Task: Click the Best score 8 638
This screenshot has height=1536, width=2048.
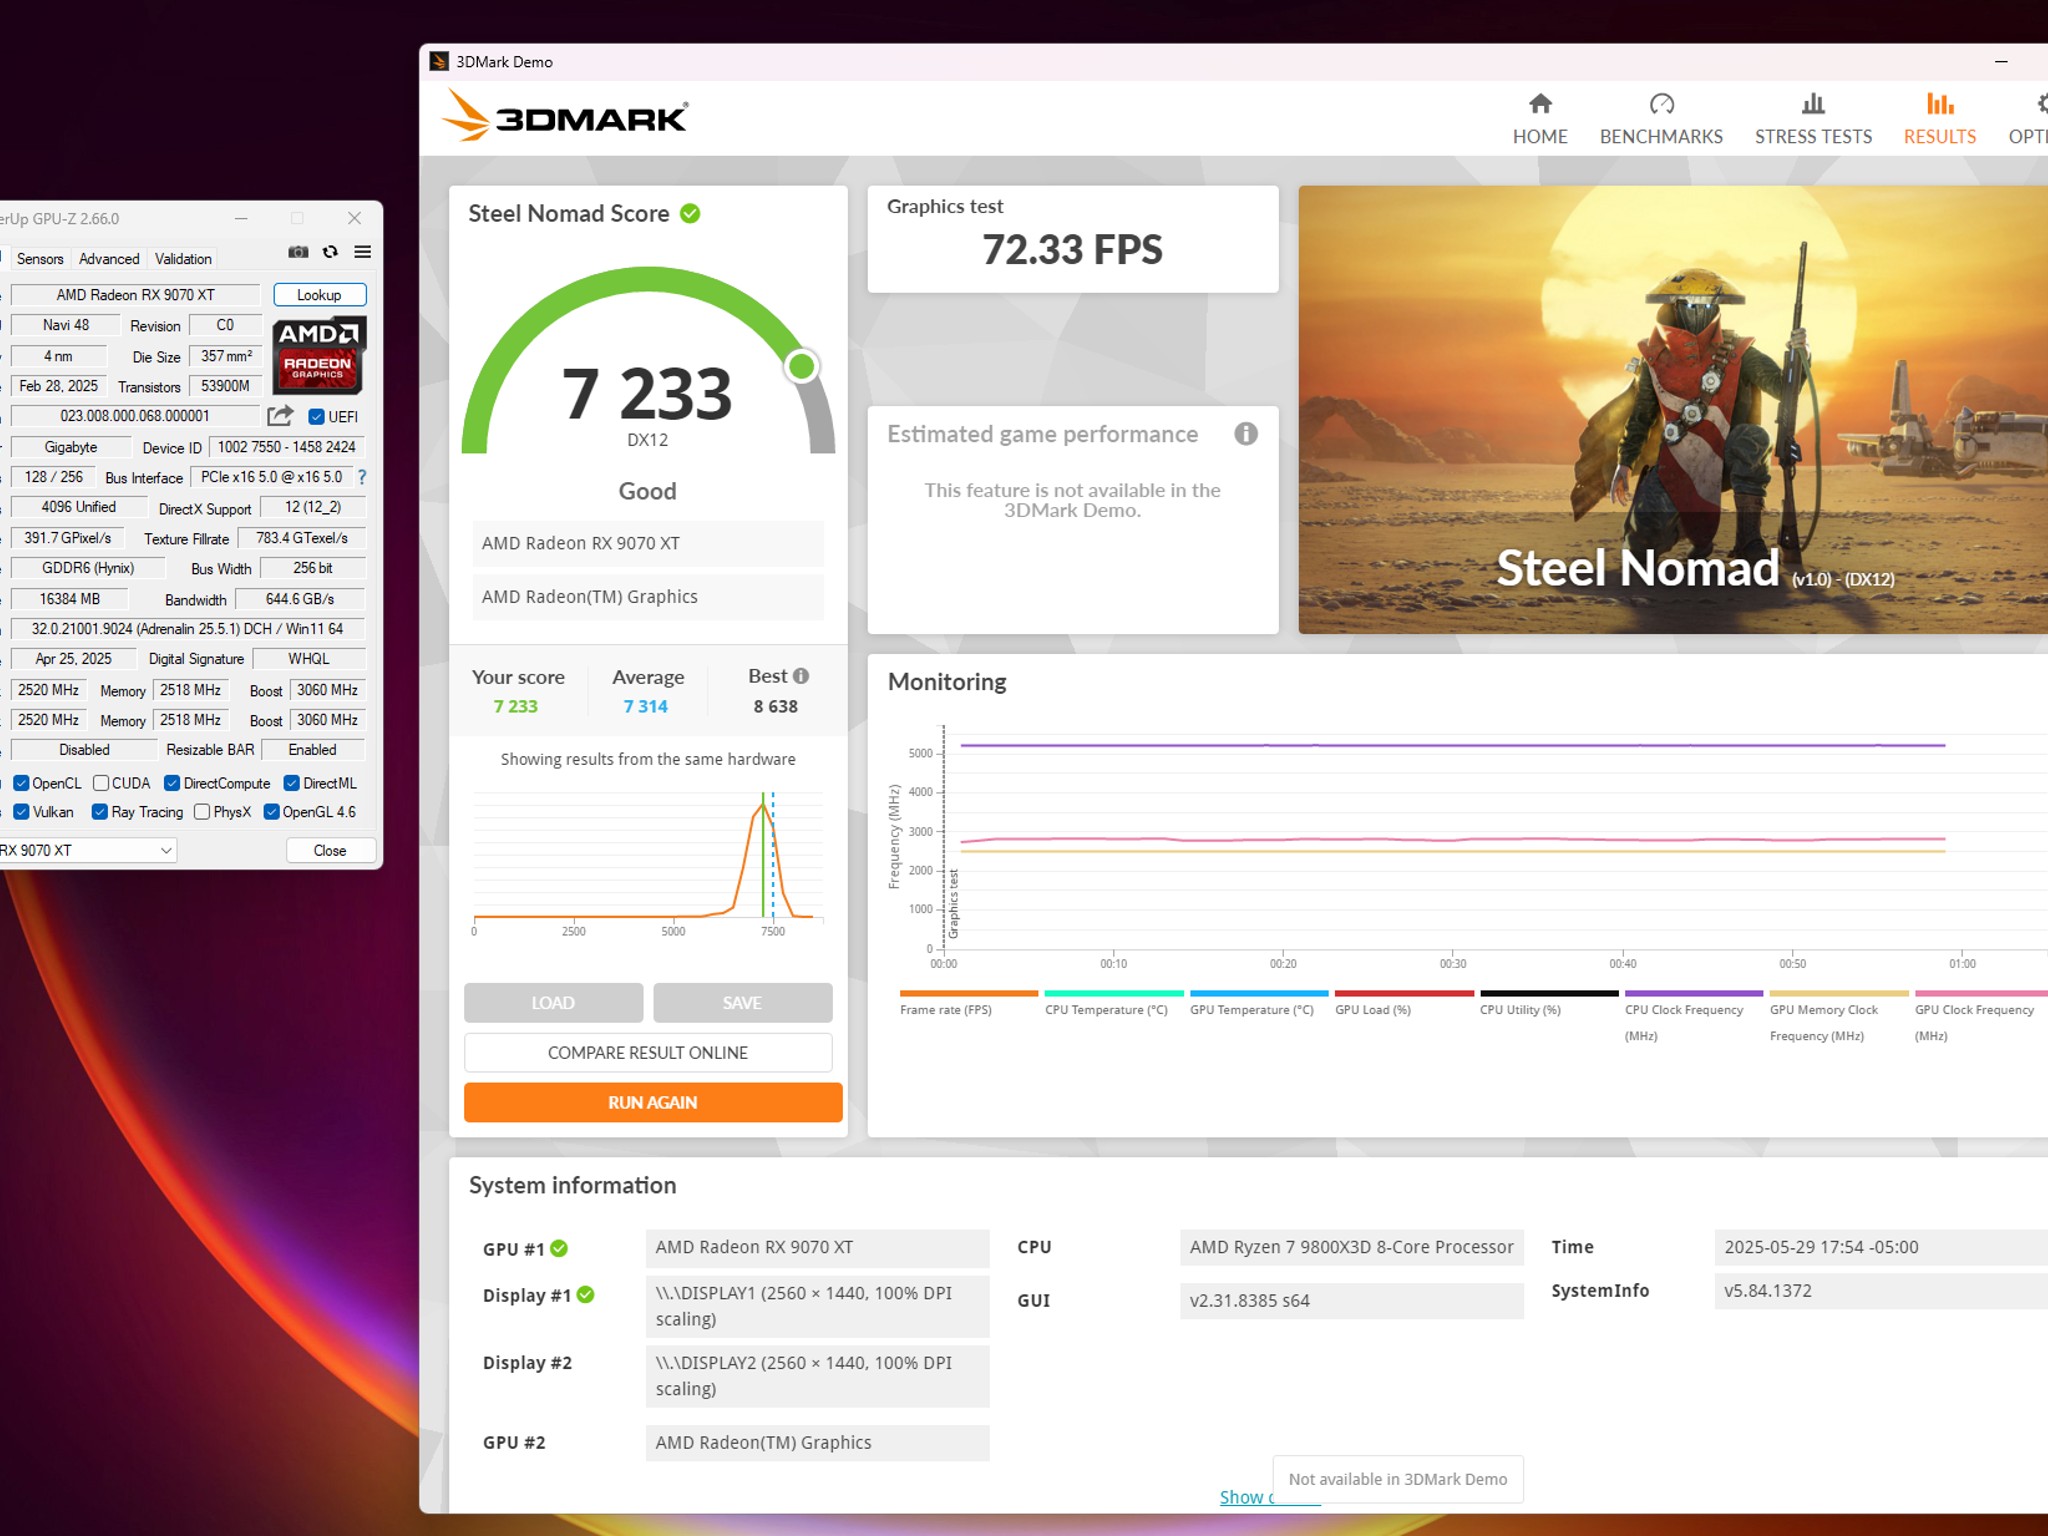Action: 776,706
